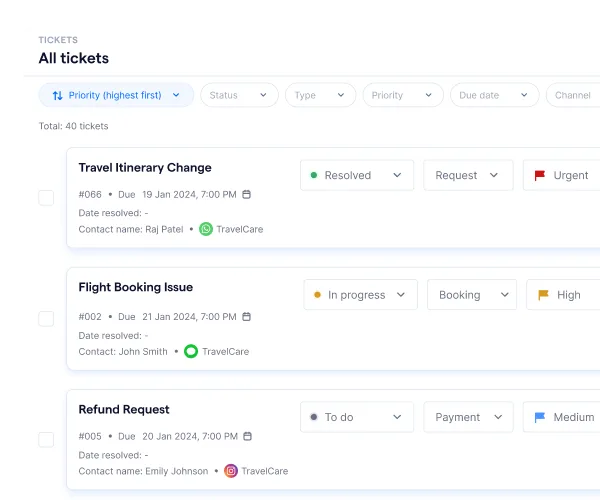Click the Instagram icon next to Emily Johnson
The width and height of the screenshot is (600, 500).
231,471
